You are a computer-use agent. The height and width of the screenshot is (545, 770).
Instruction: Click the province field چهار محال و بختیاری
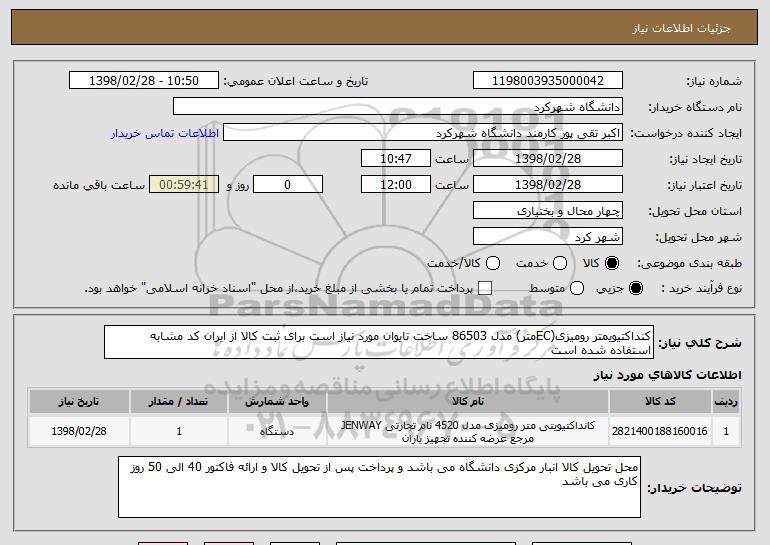548,211
